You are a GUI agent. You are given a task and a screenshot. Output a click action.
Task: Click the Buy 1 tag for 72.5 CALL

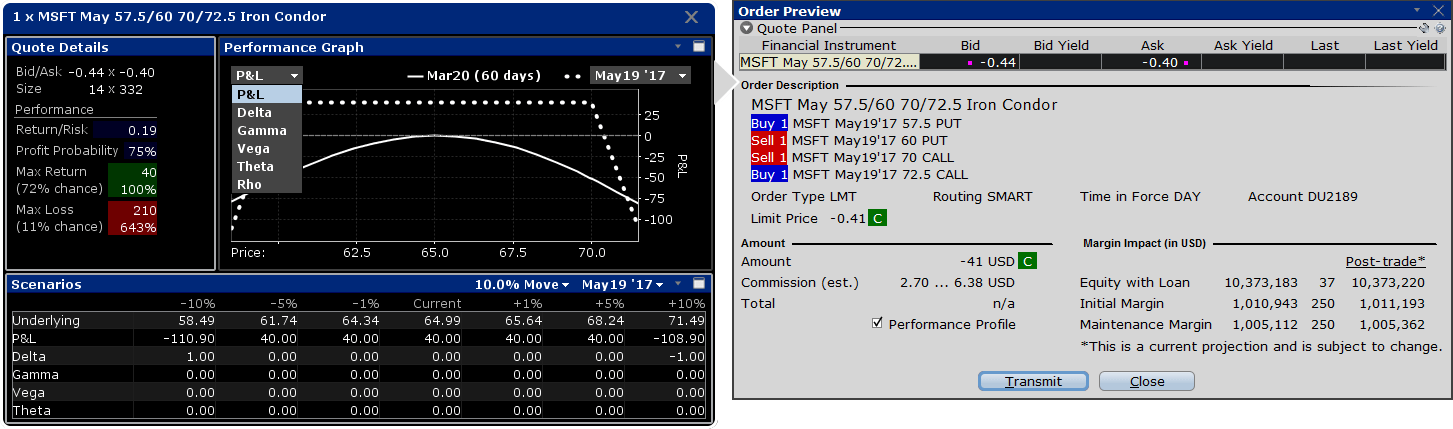coord(770,174)
